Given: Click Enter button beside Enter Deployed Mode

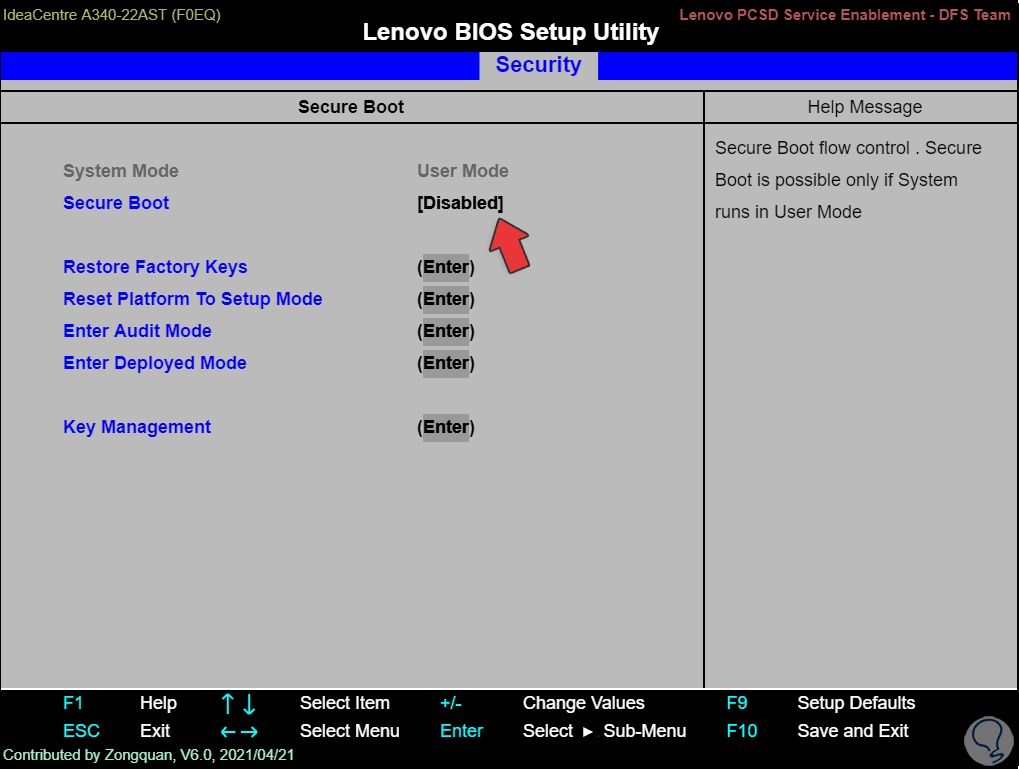Looking at the screenshot, I should click(x=446, y=363).
